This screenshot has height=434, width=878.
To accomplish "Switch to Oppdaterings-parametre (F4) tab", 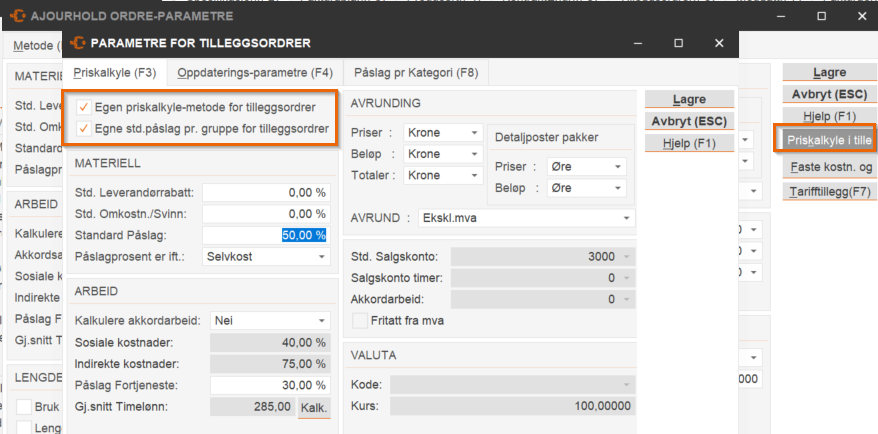I will click(x=254, y=72).
